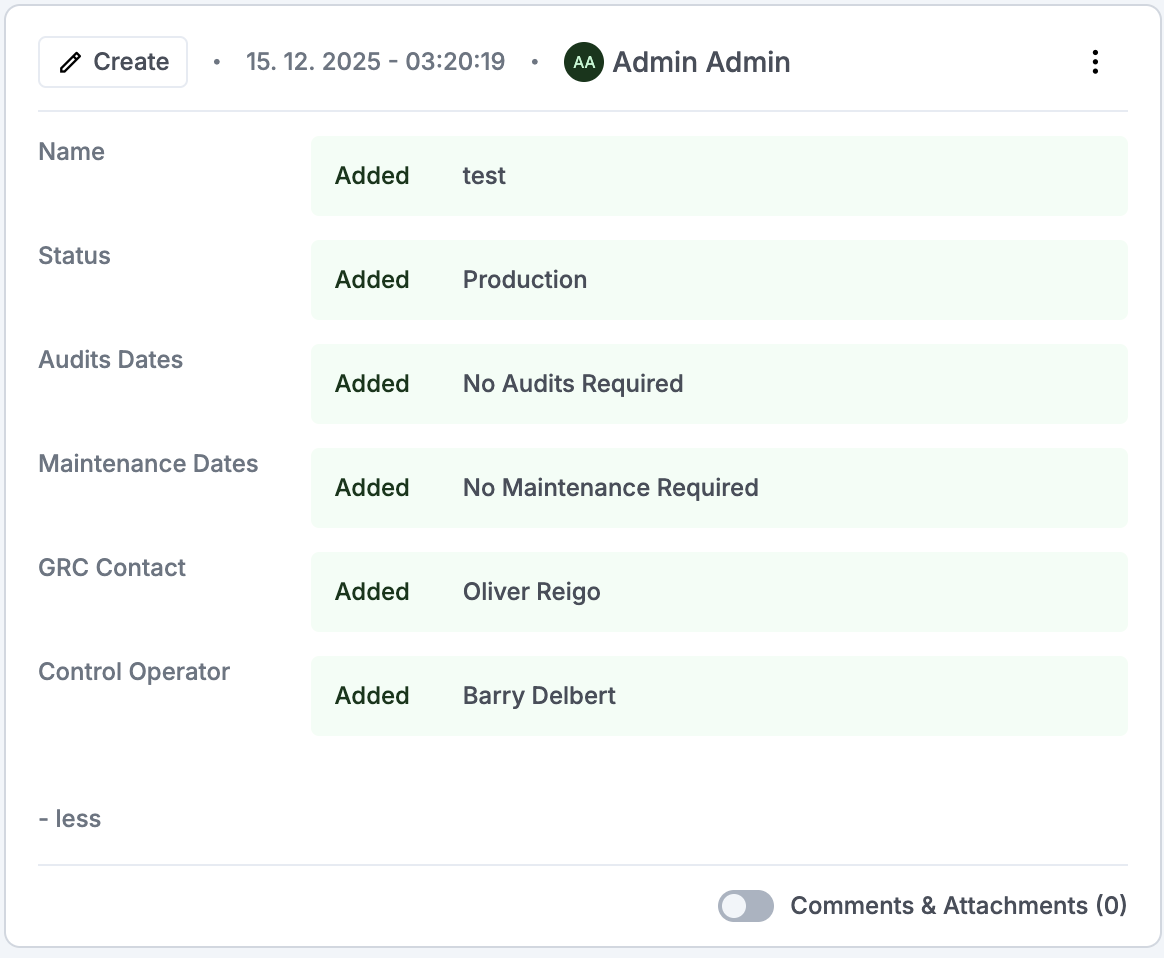Click the three-dot kebab menu icon
The height and width of the screenshot is (958, 1164).
point(1095,62)
